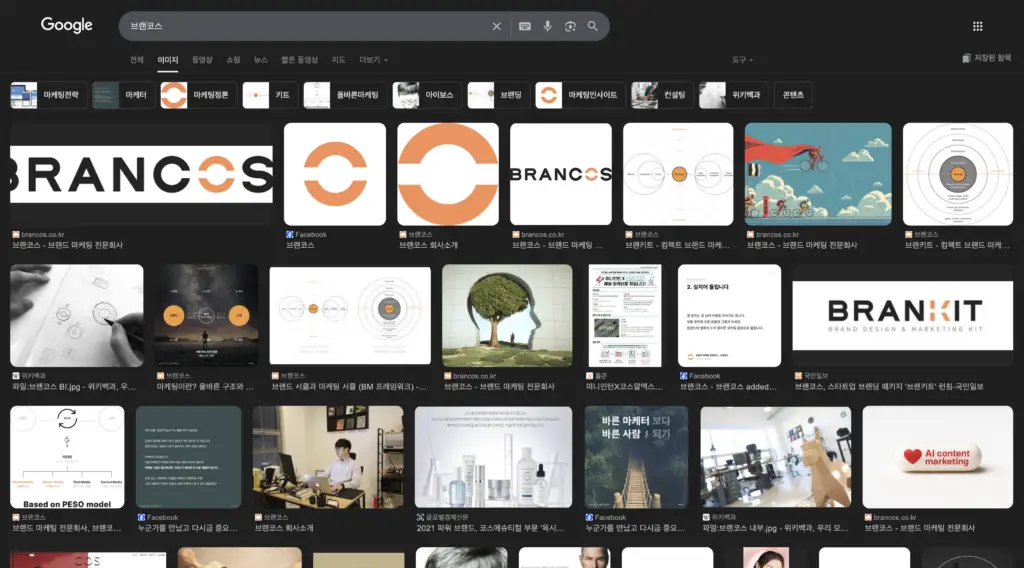
Task: Open 저장된 항목 saved items
Action: [986, 58]
